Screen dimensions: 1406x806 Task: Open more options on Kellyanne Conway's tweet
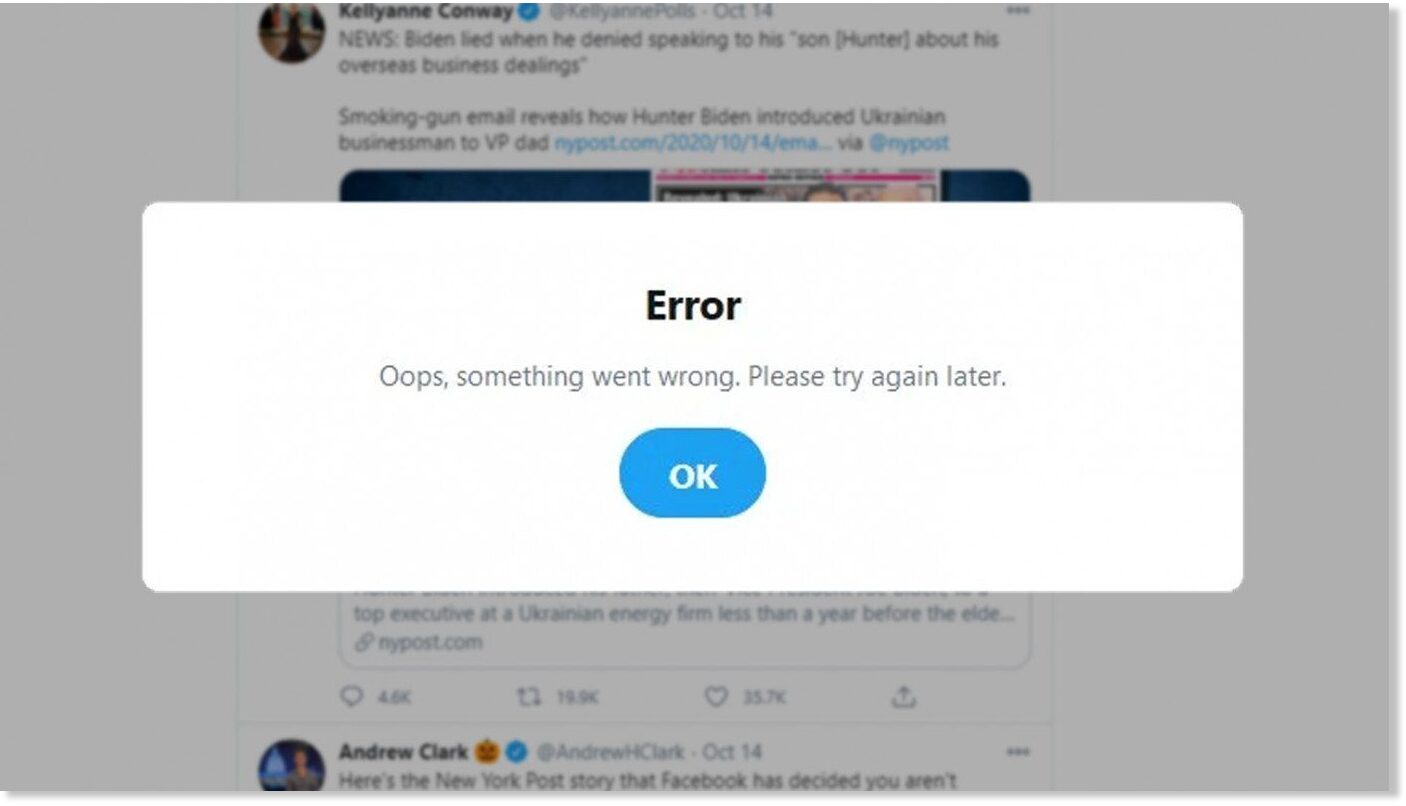(x=1017, y=11)
